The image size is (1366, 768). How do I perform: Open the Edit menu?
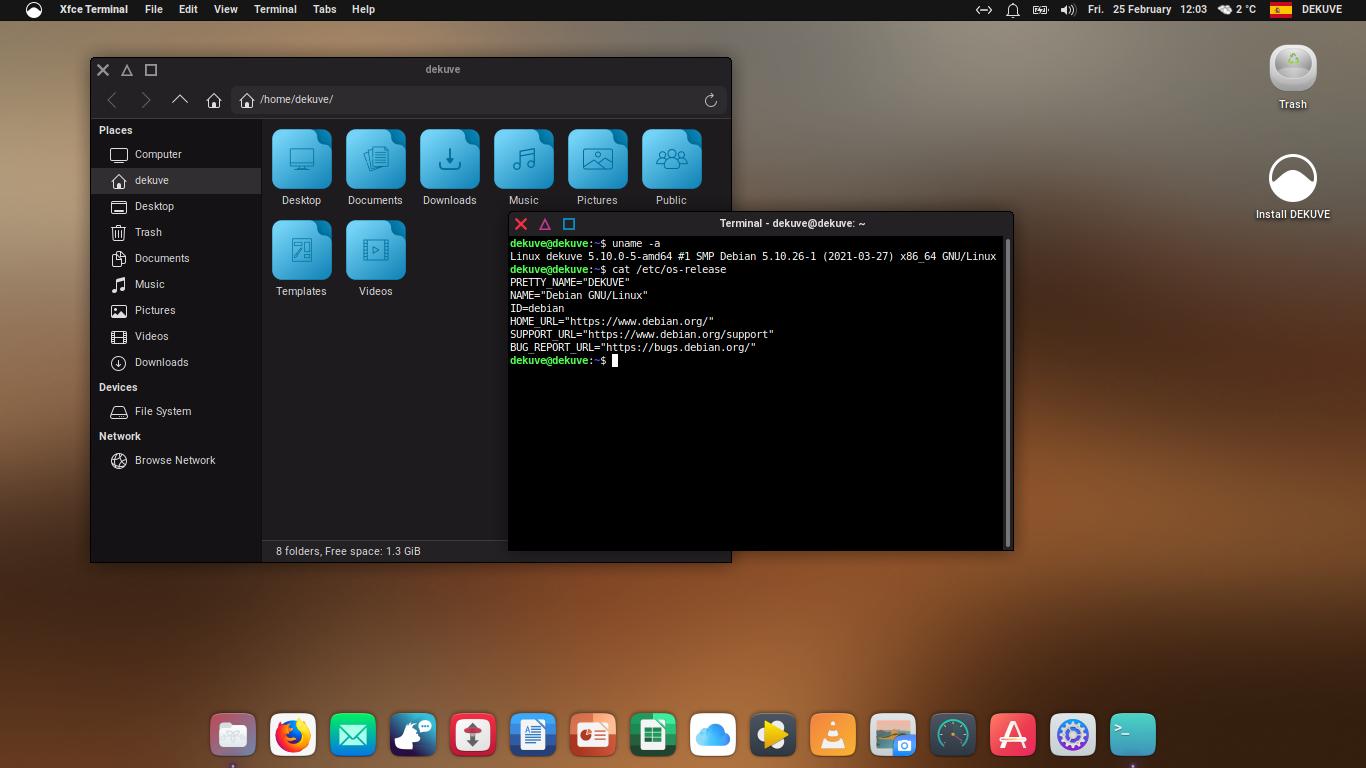[x=188, y=9]
